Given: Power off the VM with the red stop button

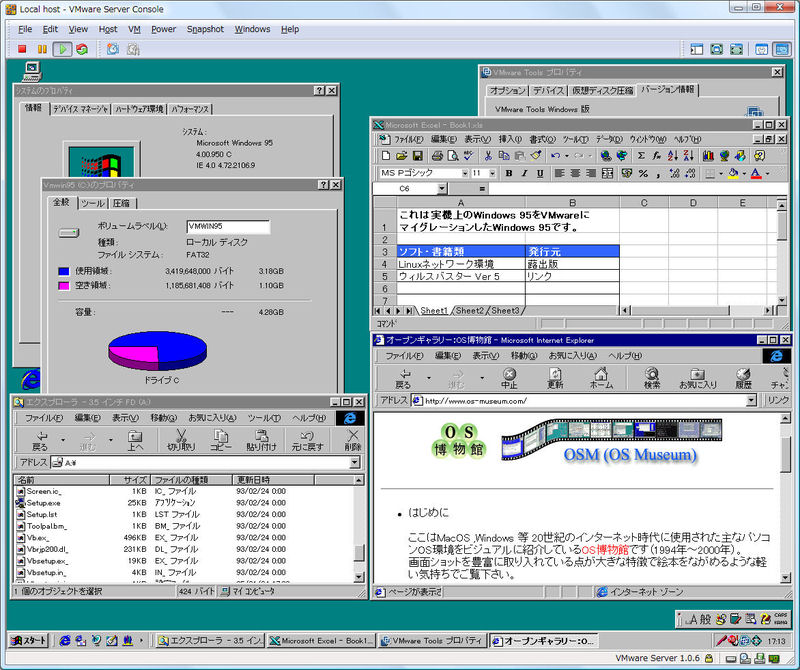Looking at the screenshot, I should (21, 49).
